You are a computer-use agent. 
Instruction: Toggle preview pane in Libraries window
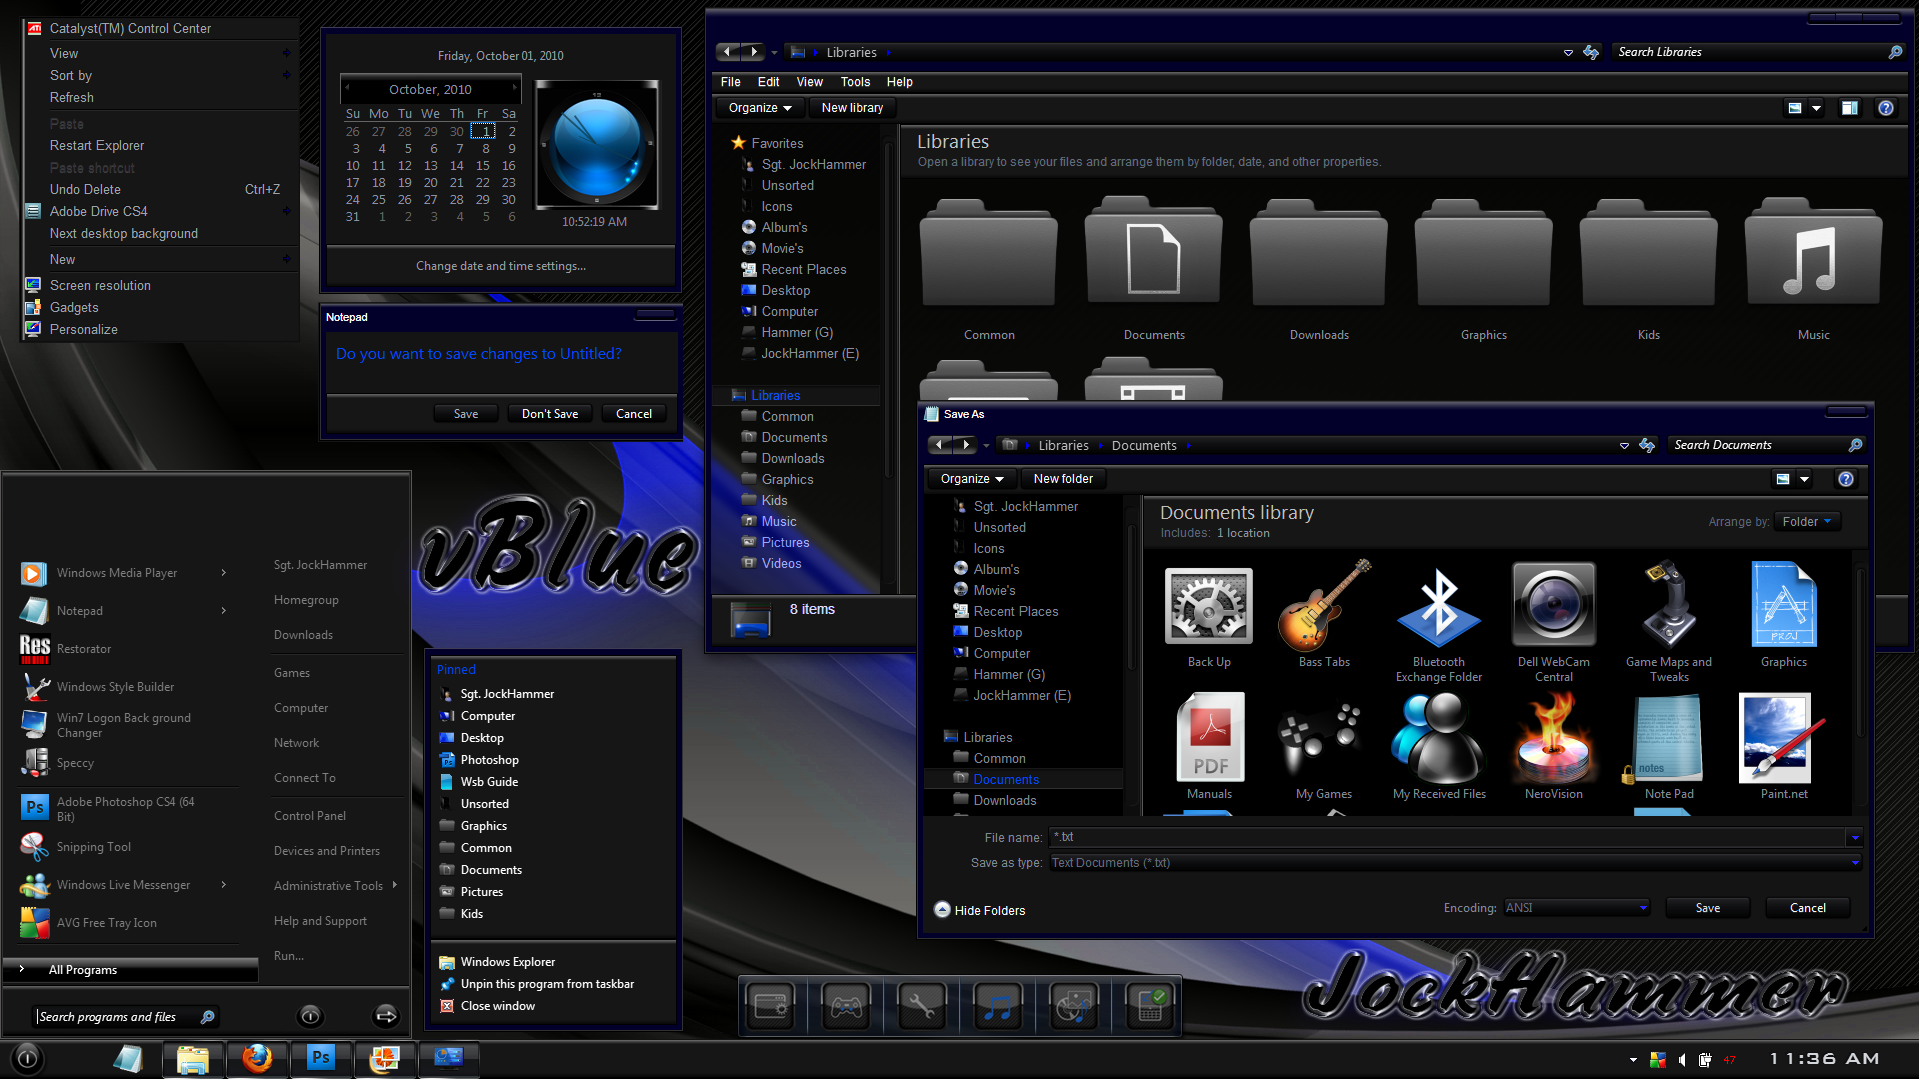pyautogui.click(x=1849, y=108)
